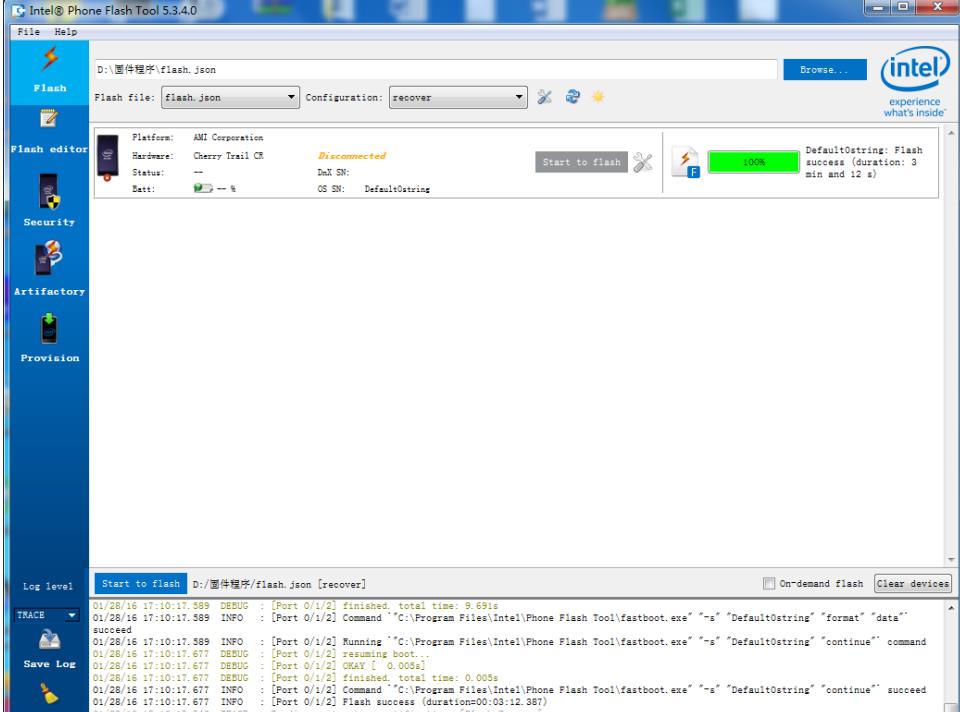
Task: Open the Artifactory section
Action: [x=49, y=268]
